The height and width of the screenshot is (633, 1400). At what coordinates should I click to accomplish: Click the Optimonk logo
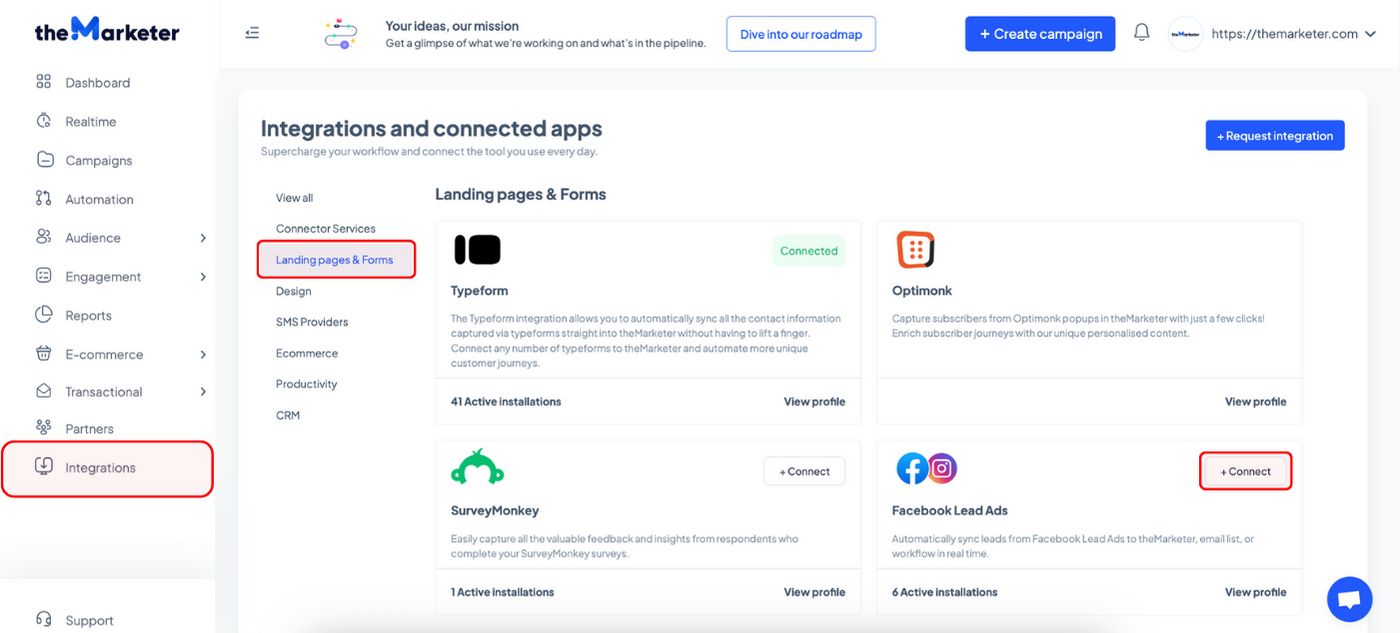915,250
